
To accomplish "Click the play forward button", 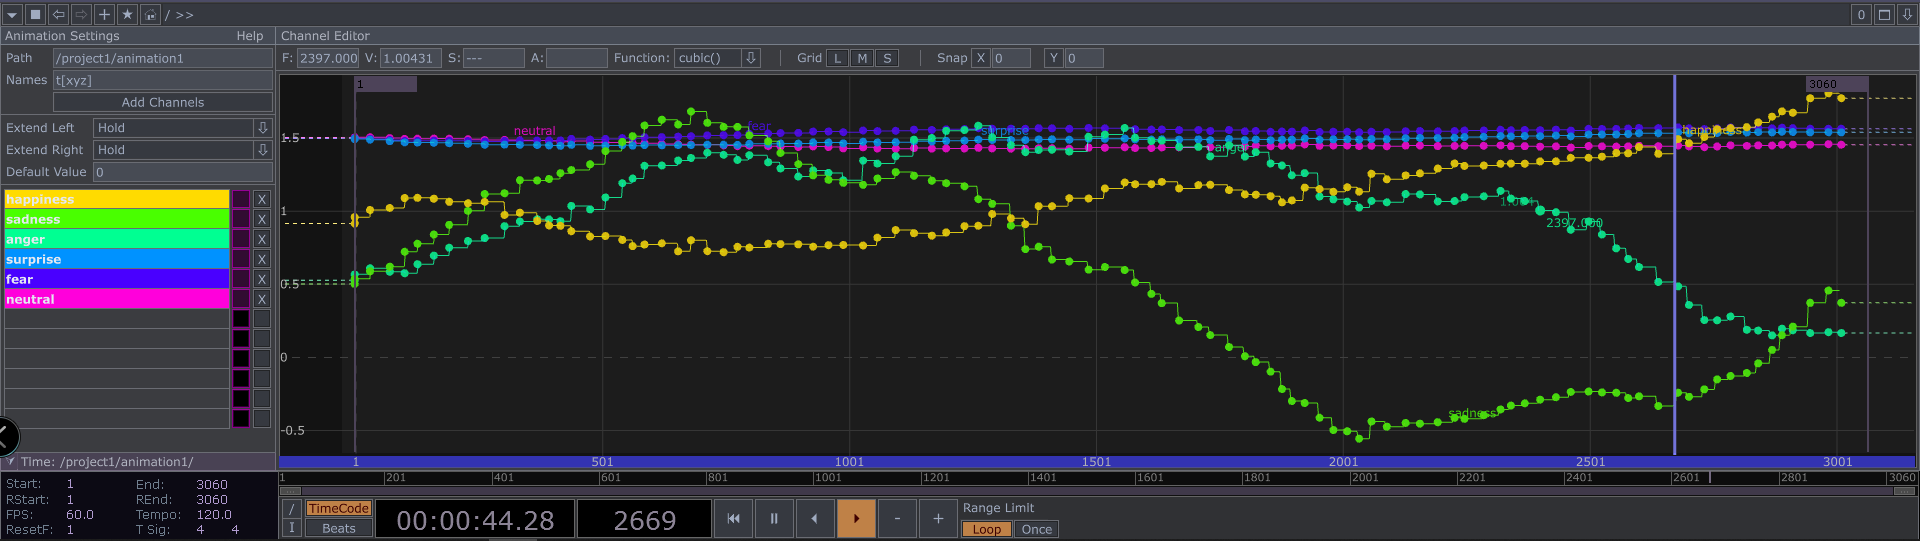I will [856, 518].
